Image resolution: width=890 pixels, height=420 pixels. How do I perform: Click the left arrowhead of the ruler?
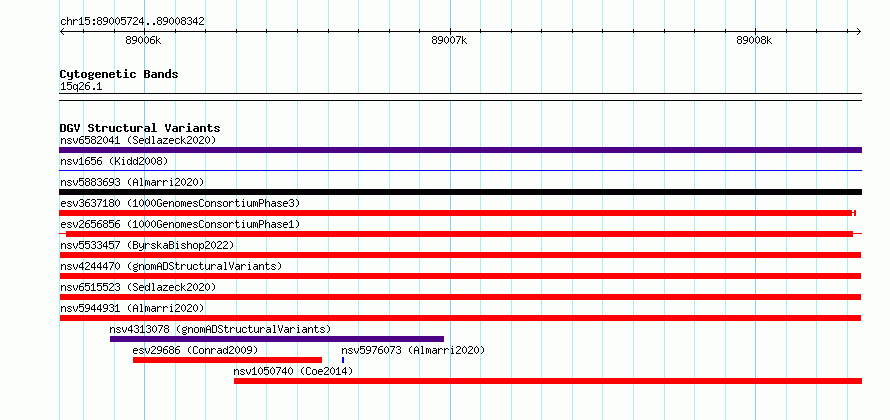62,31
